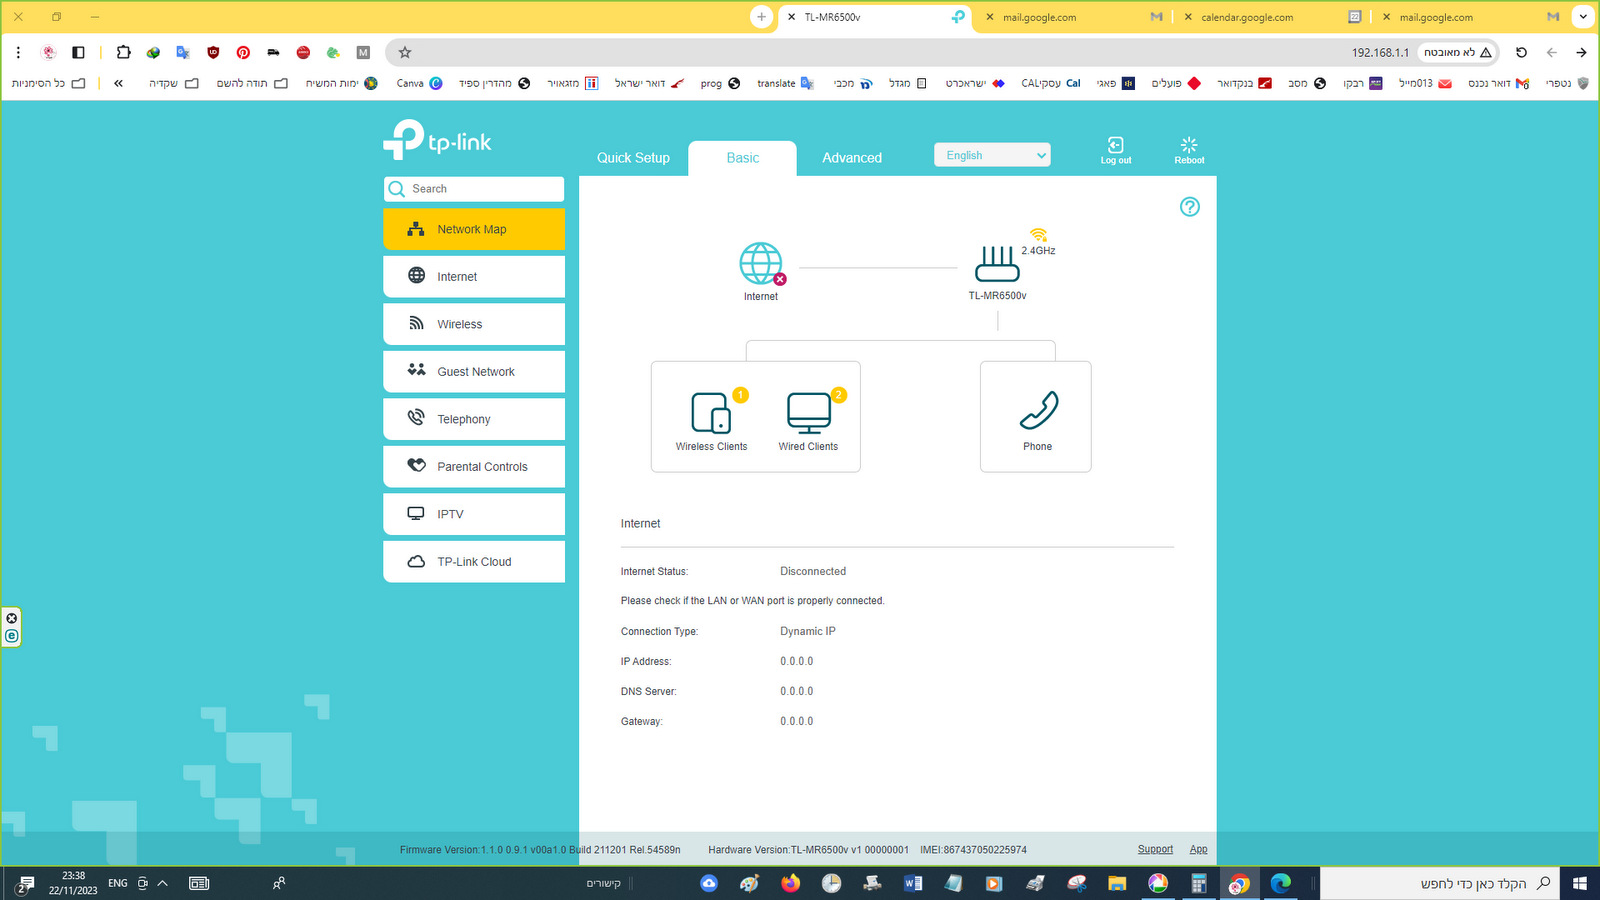Open Calculator from the taskbar

[x=1199, y=883]
